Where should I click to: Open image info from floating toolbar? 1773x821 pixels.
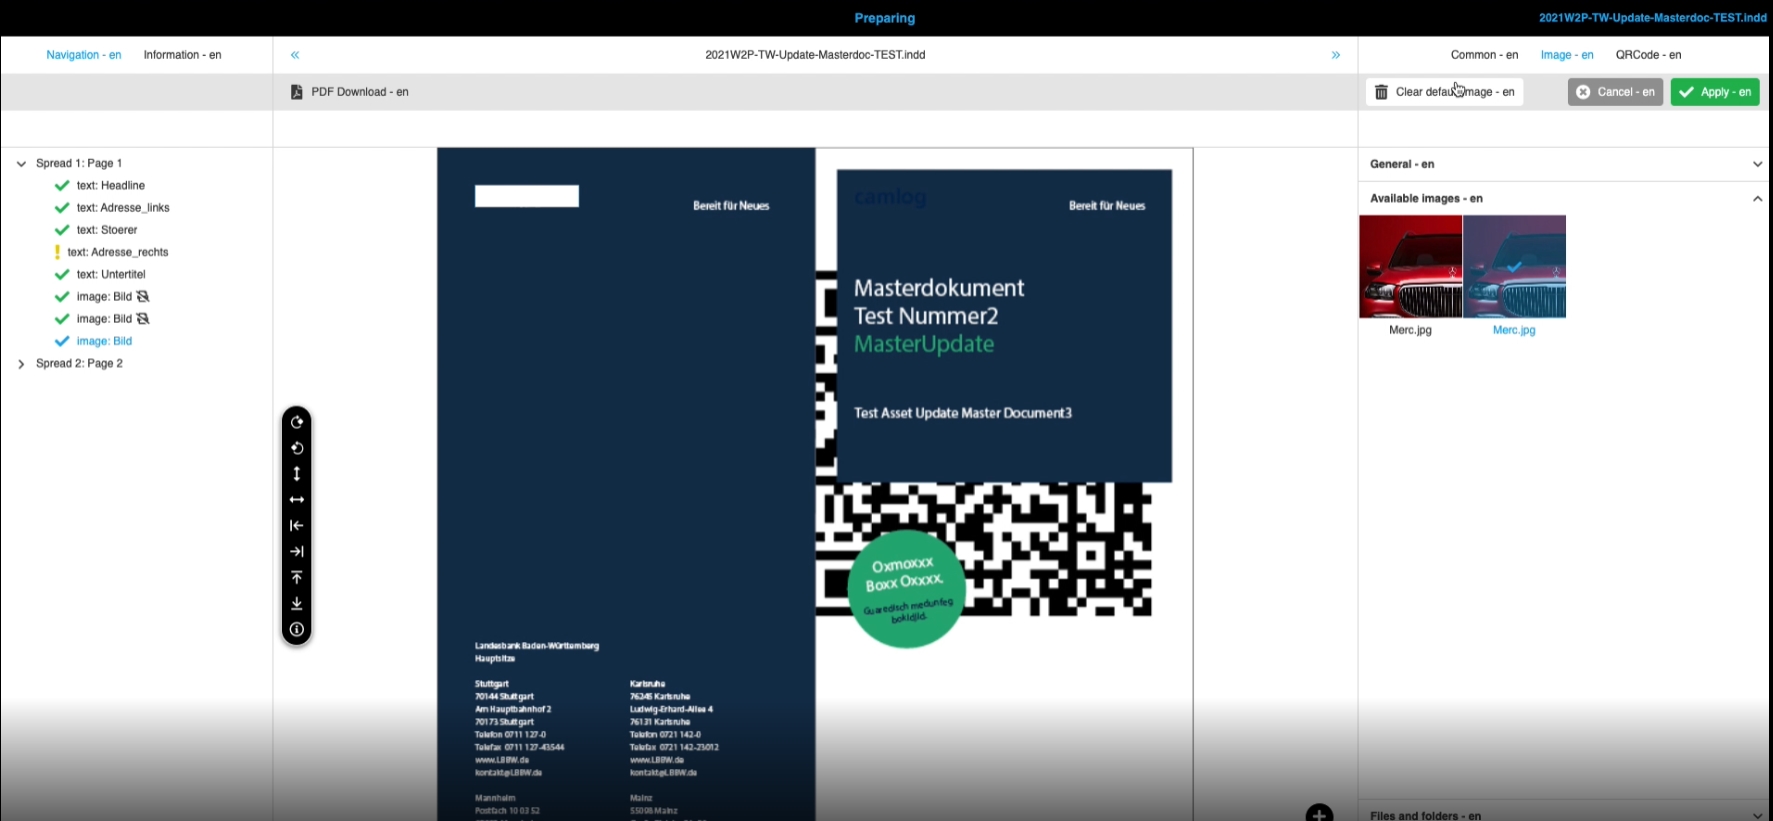pos(297,630)
